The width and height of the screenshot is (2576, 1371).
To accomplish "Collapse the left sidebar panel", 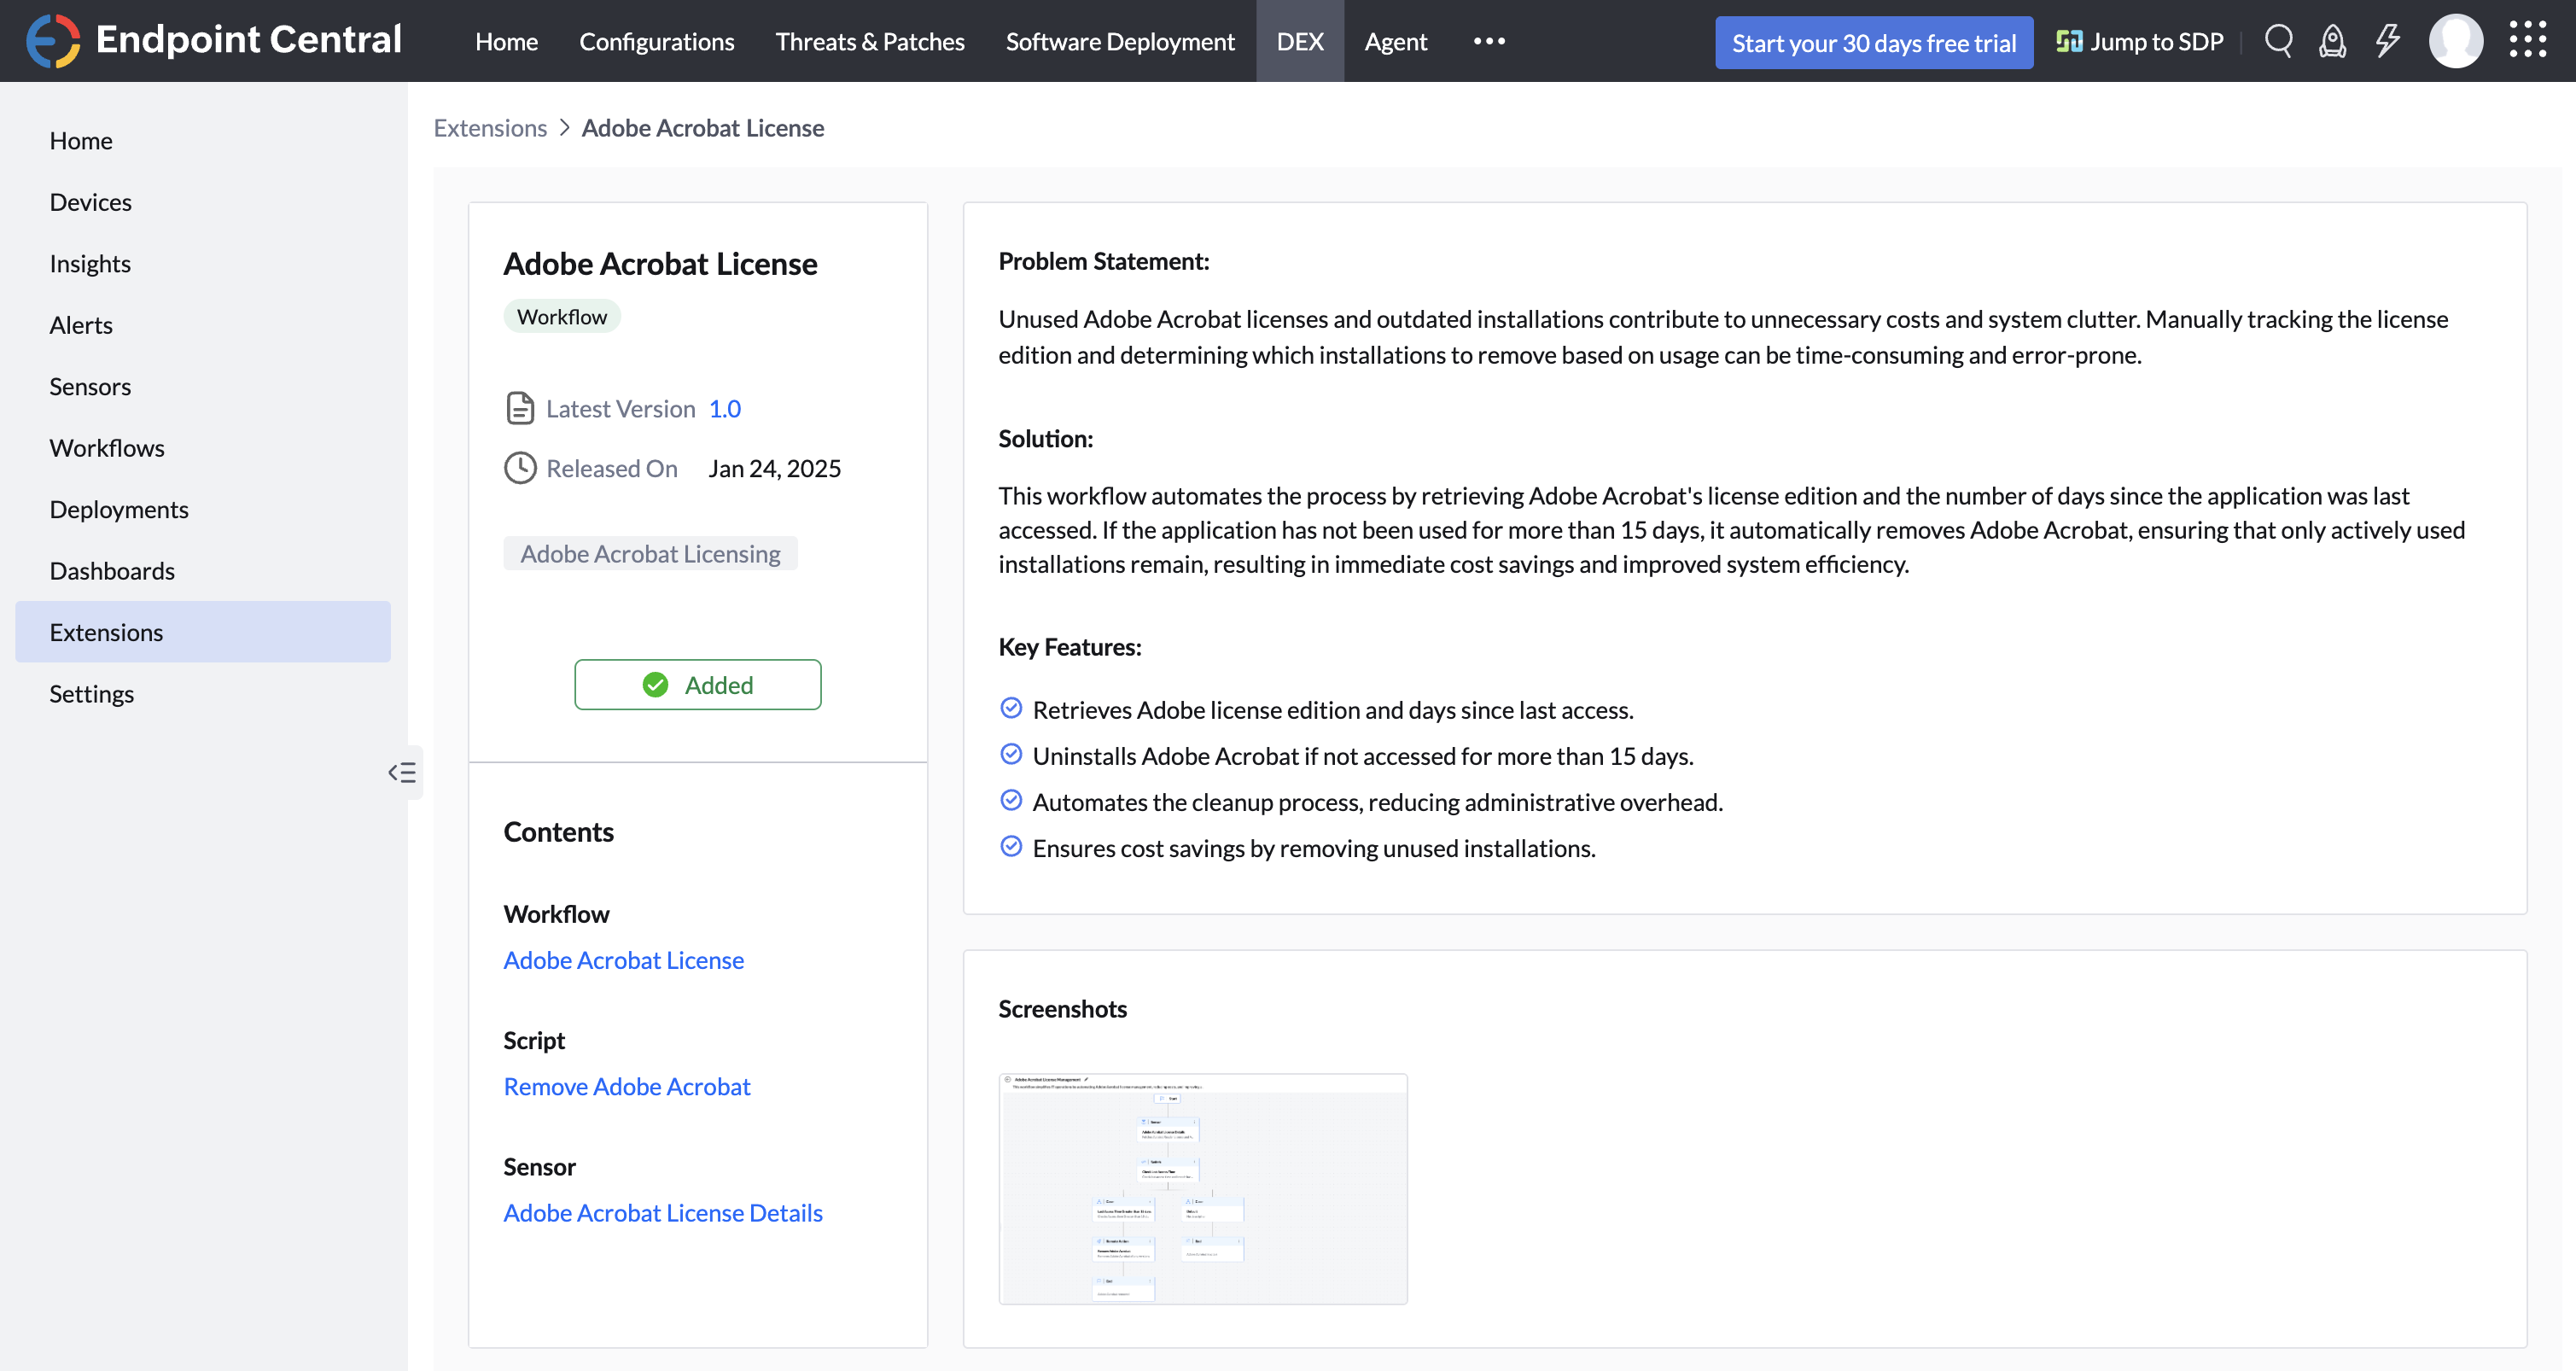I will point(402,772).
